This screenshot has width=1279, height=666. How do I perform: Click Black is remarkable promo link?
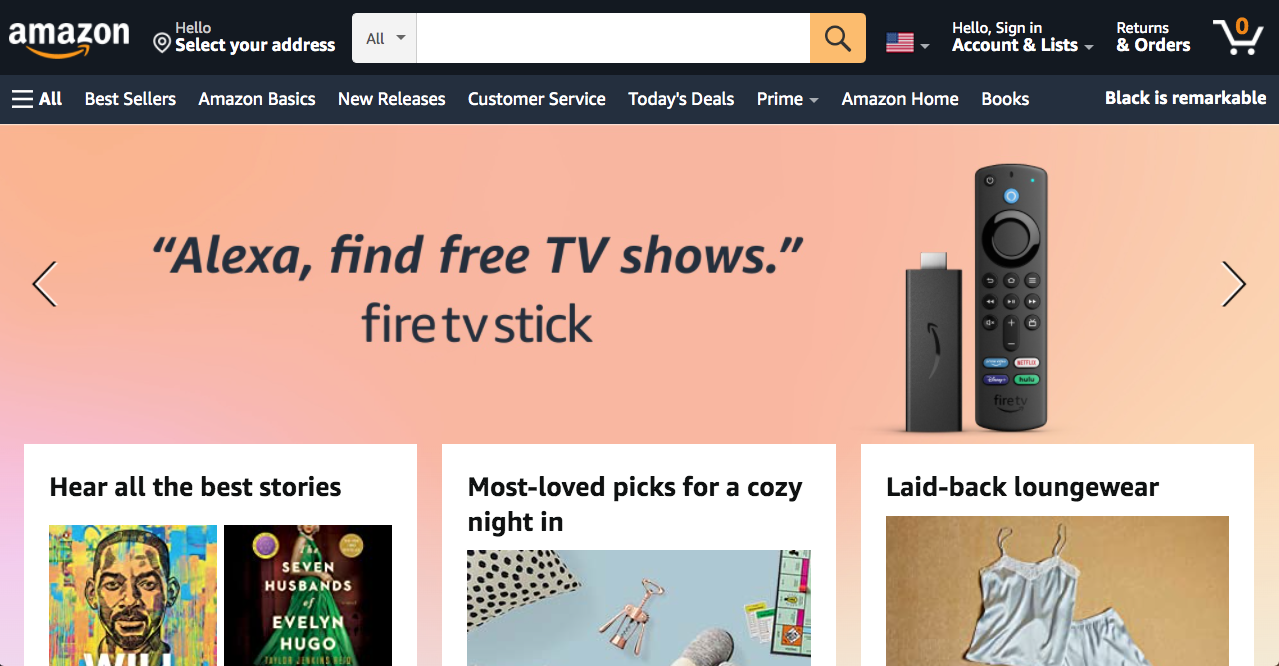1186,98
